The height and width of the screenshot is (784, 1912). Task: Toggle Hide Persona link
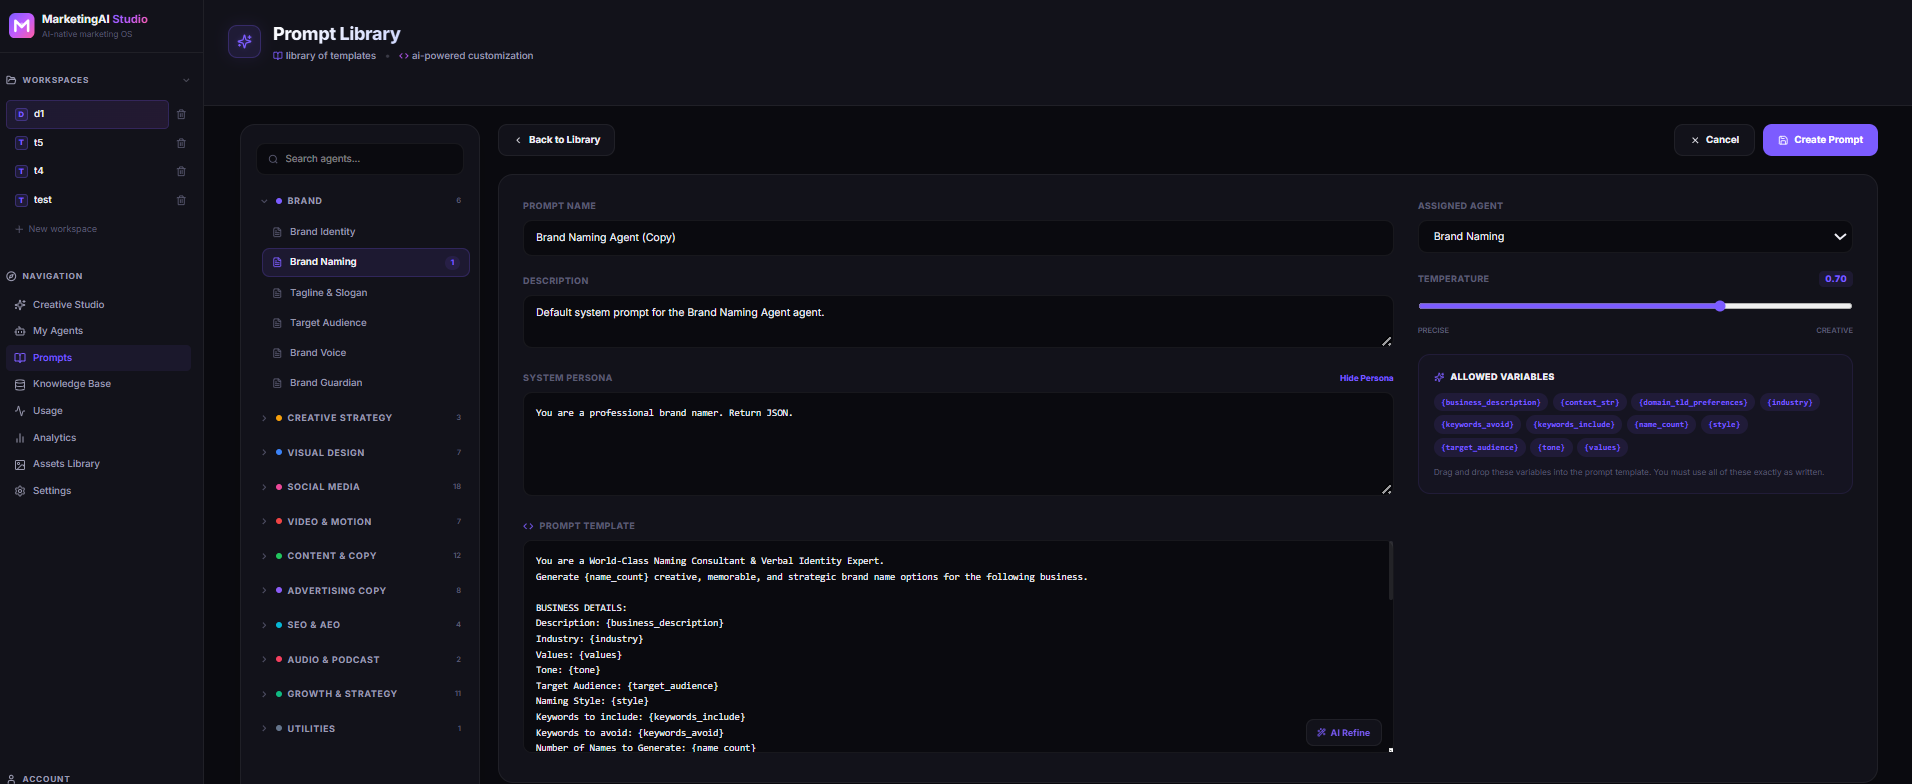click(x=1366, y=378)
